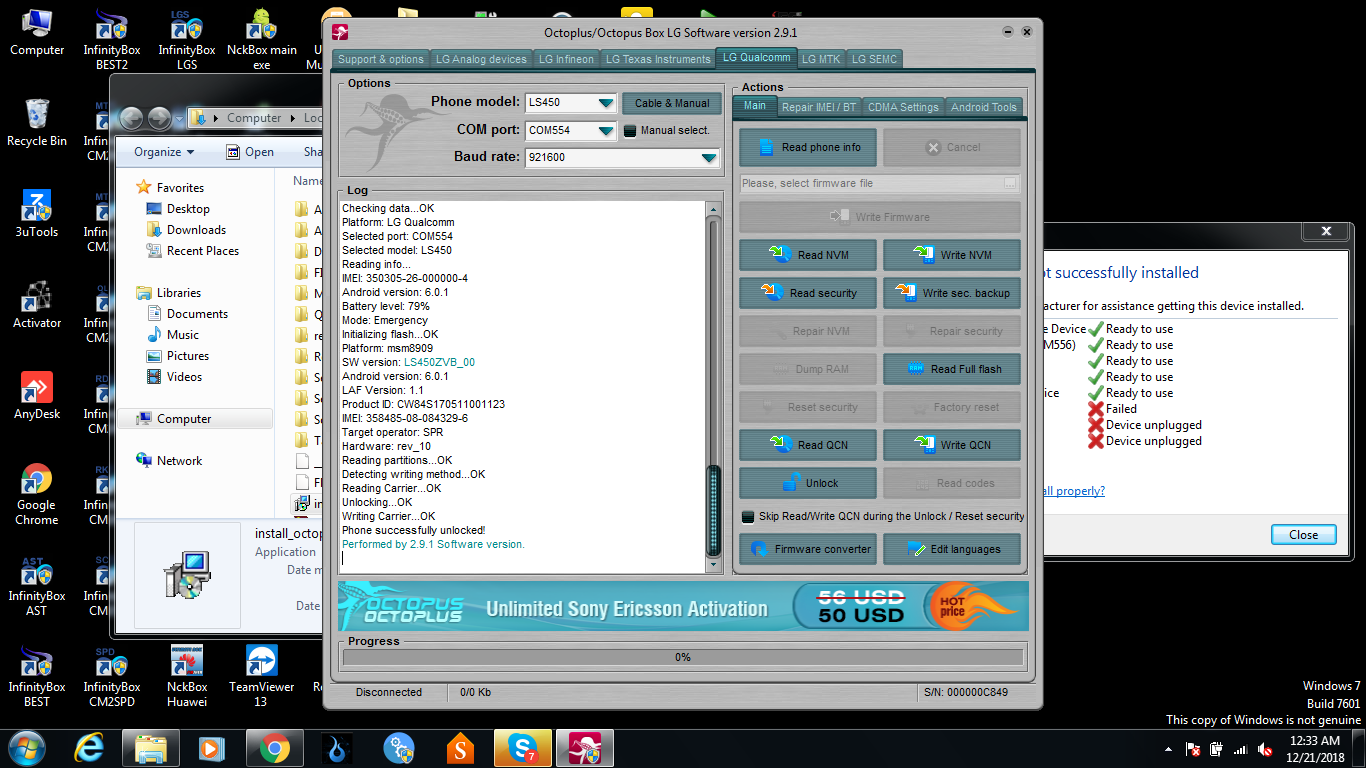Viewport: 1366px width, 768px height.
Task: Select Network in Explorer sidebar
Action: pyautogui.click(x=179, y=461)
